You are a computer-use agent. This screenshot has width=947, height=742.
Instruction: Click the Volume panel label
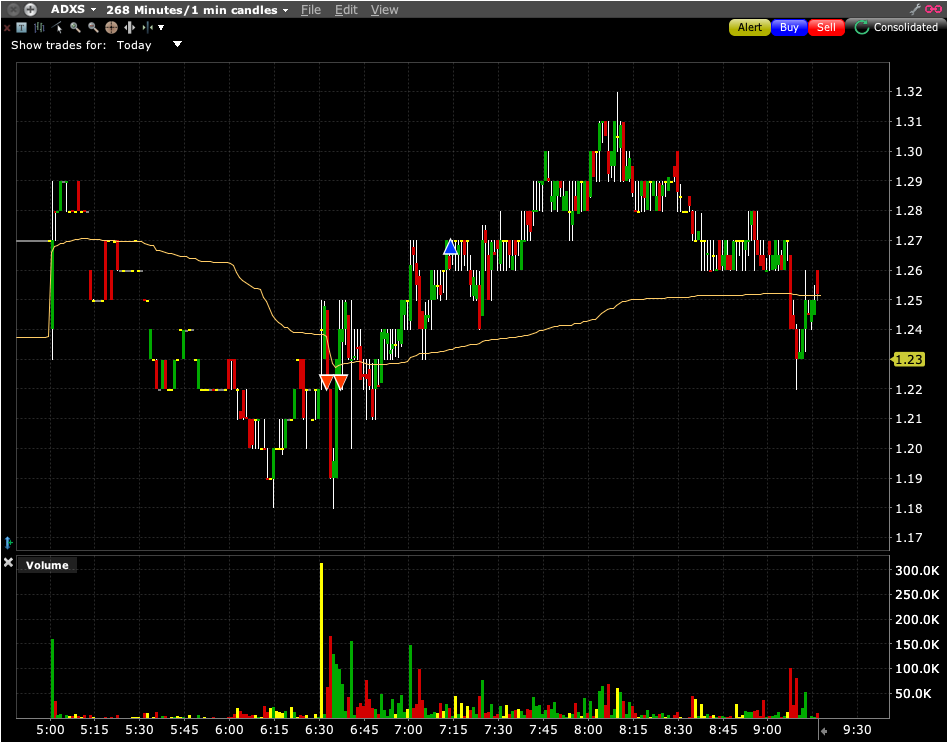point(47,565)
